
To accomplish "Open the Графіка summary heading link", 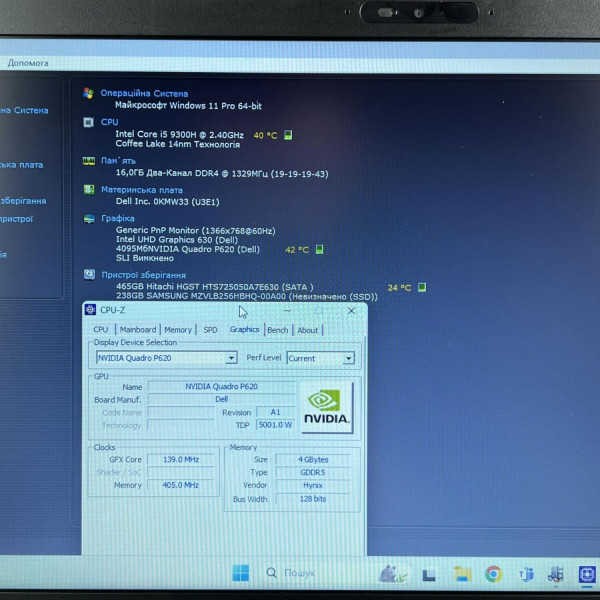I will [118, 218].
